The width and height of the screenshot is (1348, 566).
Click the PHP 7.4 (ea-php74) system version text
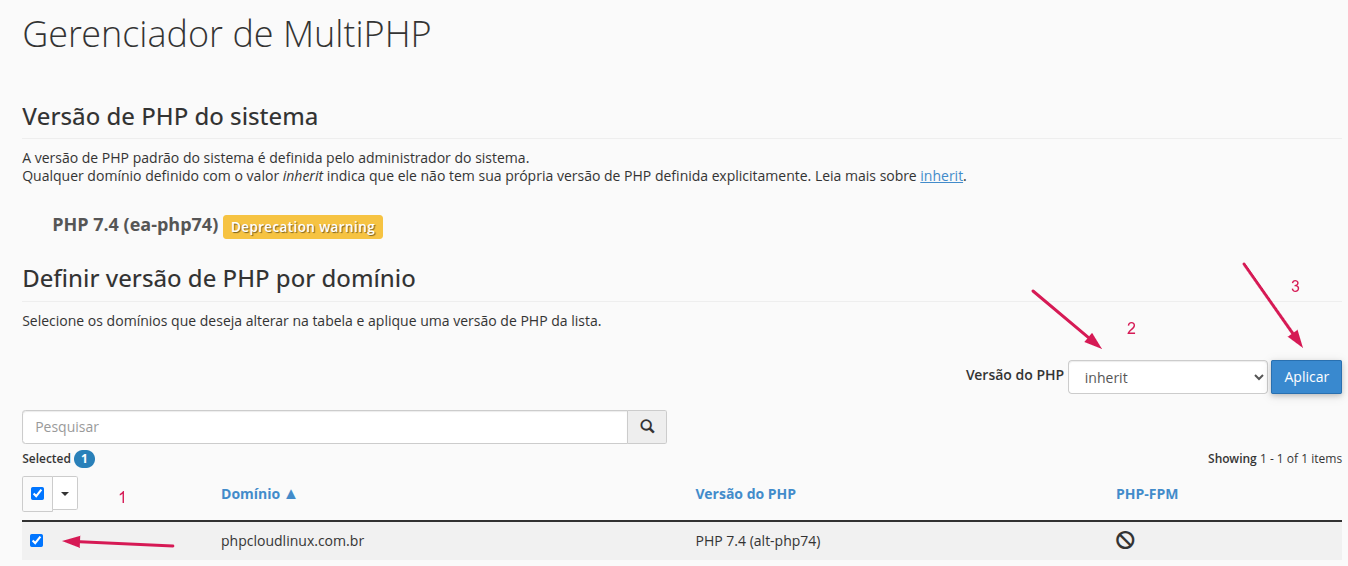pyautogui.click(x=135, y=225)
